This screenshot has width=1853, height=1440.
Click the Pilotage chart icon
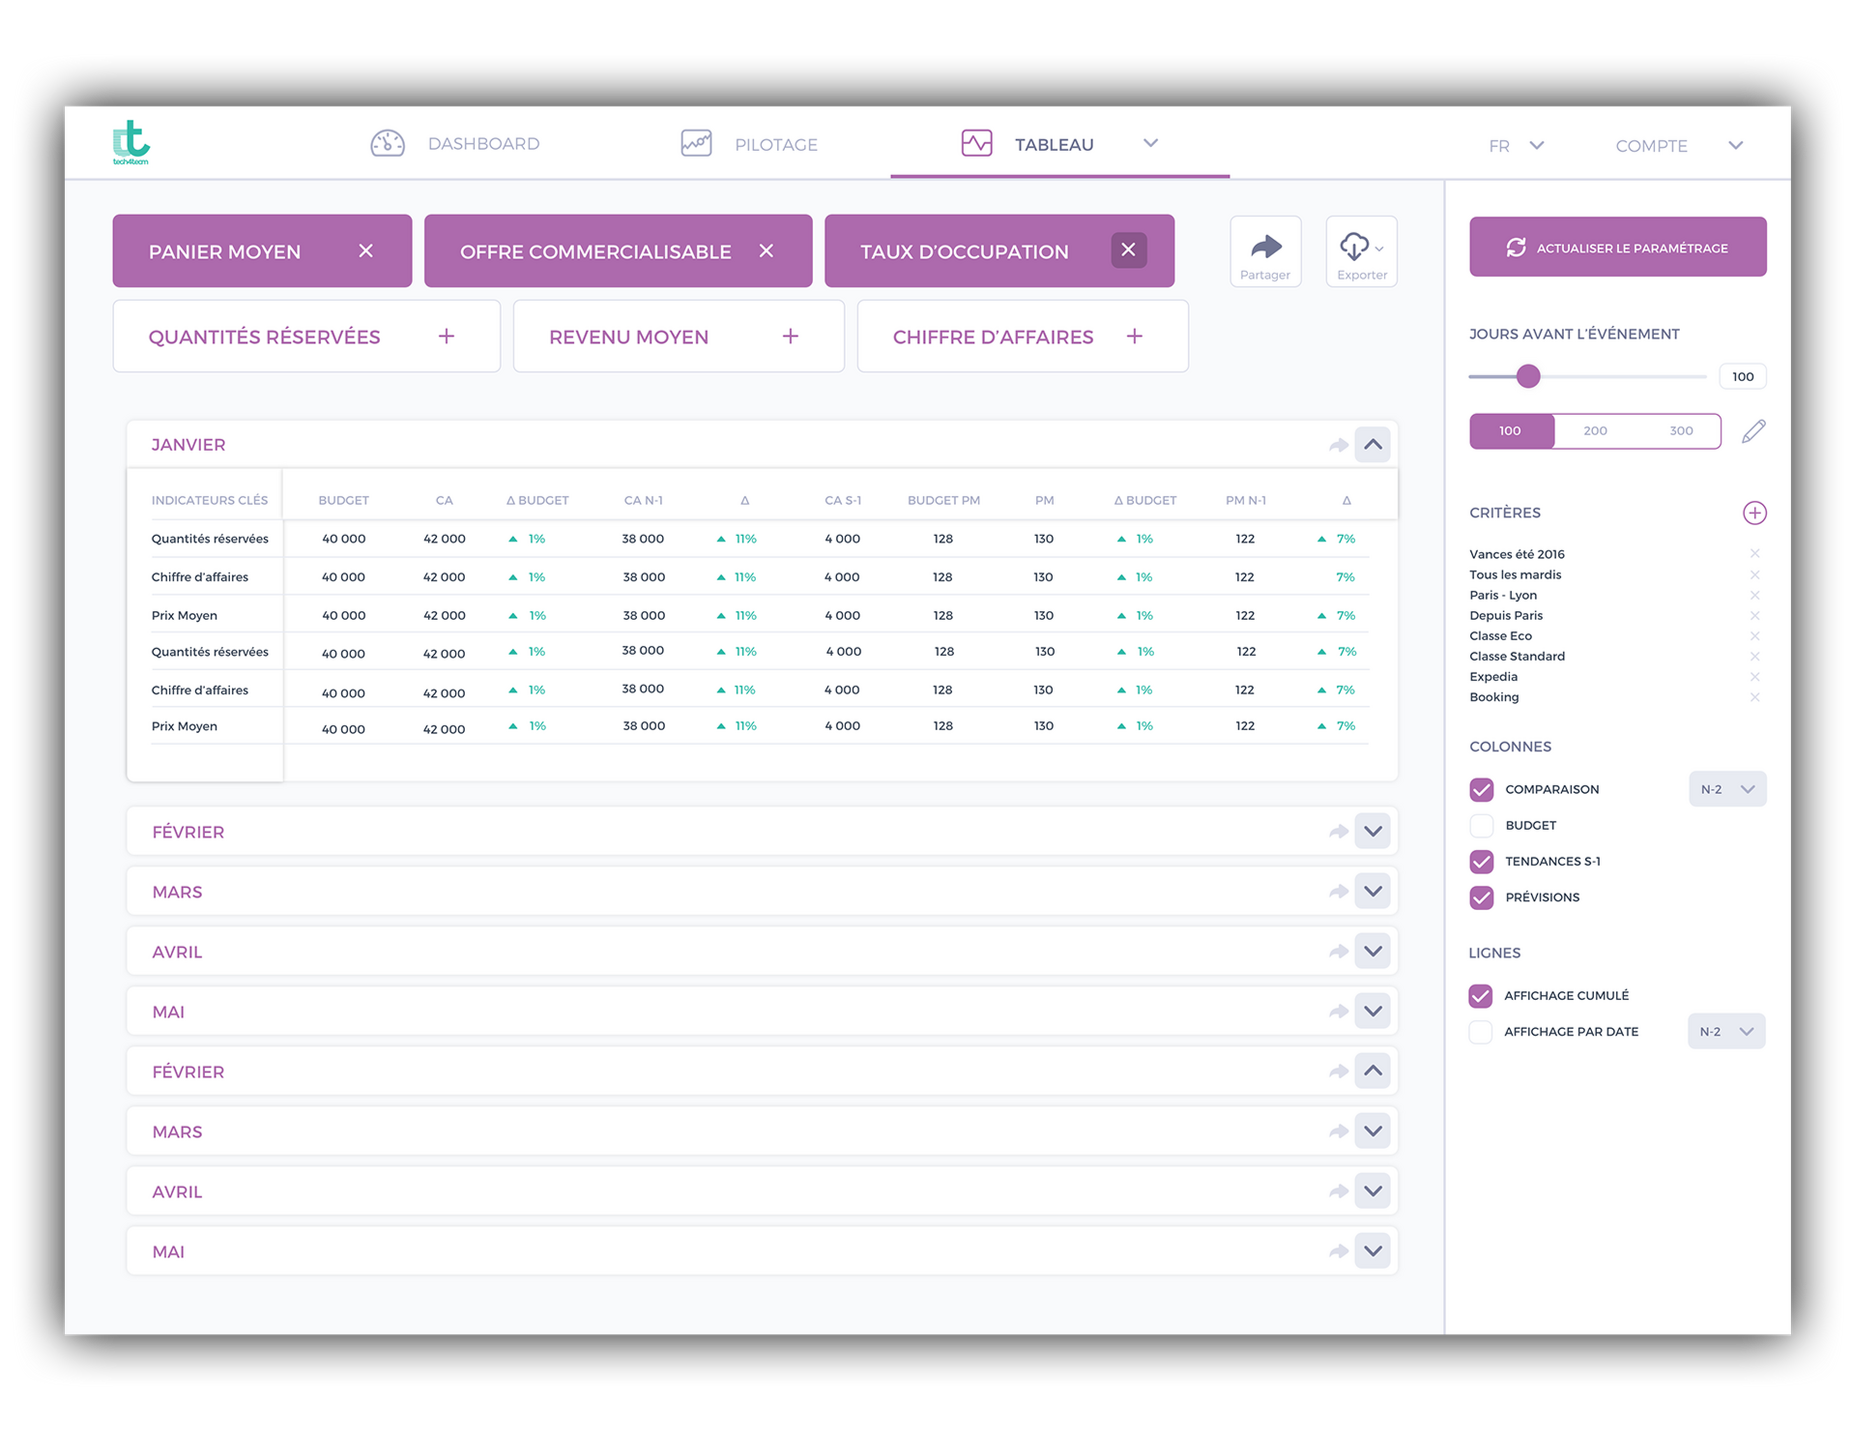click(x=696, y=142)
